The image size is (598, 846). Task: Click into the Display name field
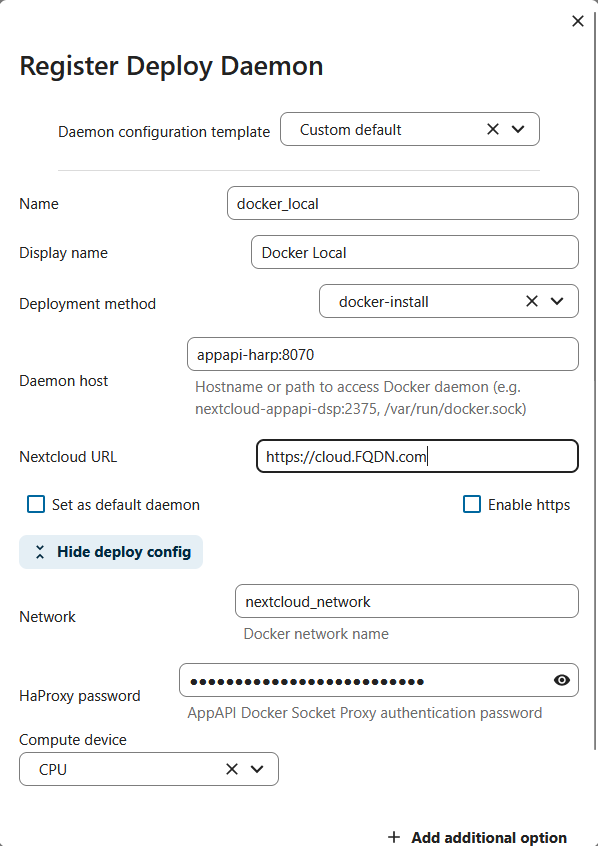pyautogui.click(x=414, y=252)
